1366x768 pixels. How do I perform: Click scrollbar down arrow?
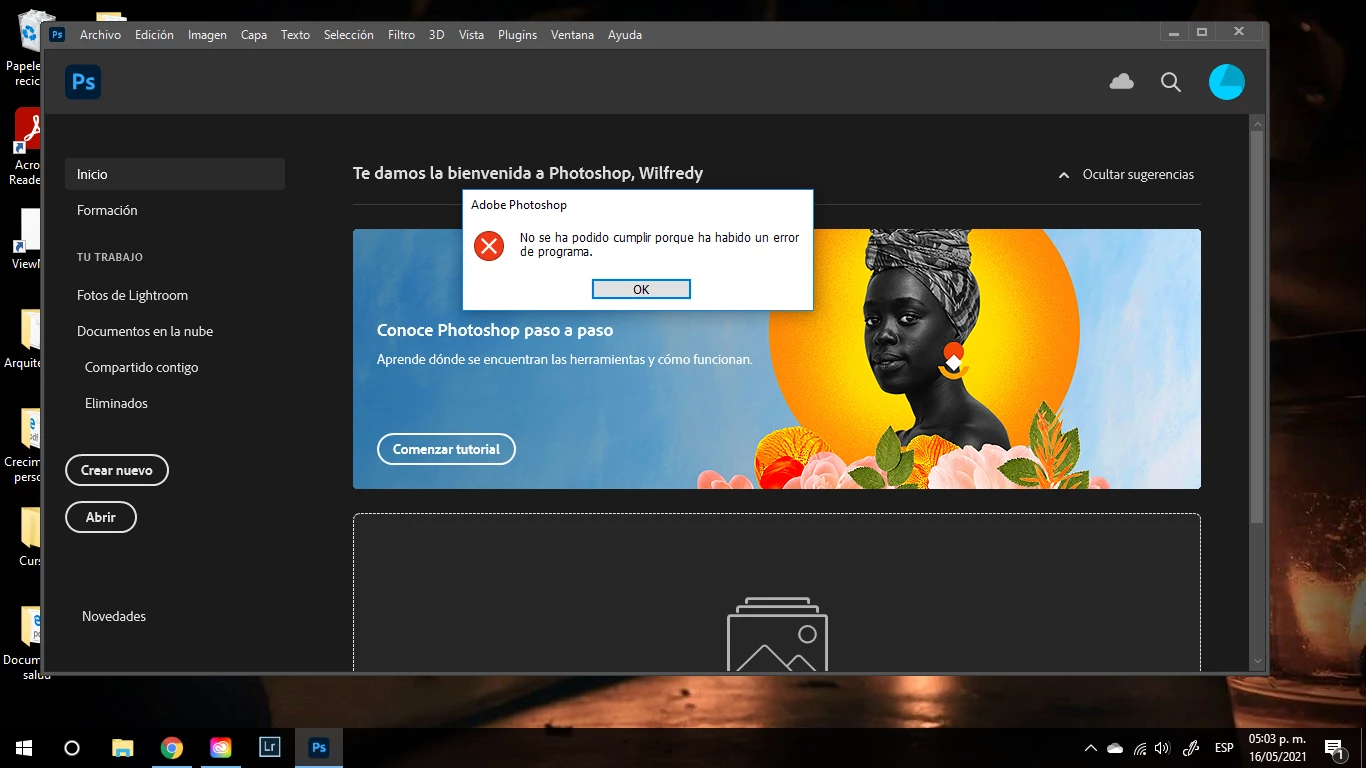coord(1258,662)
